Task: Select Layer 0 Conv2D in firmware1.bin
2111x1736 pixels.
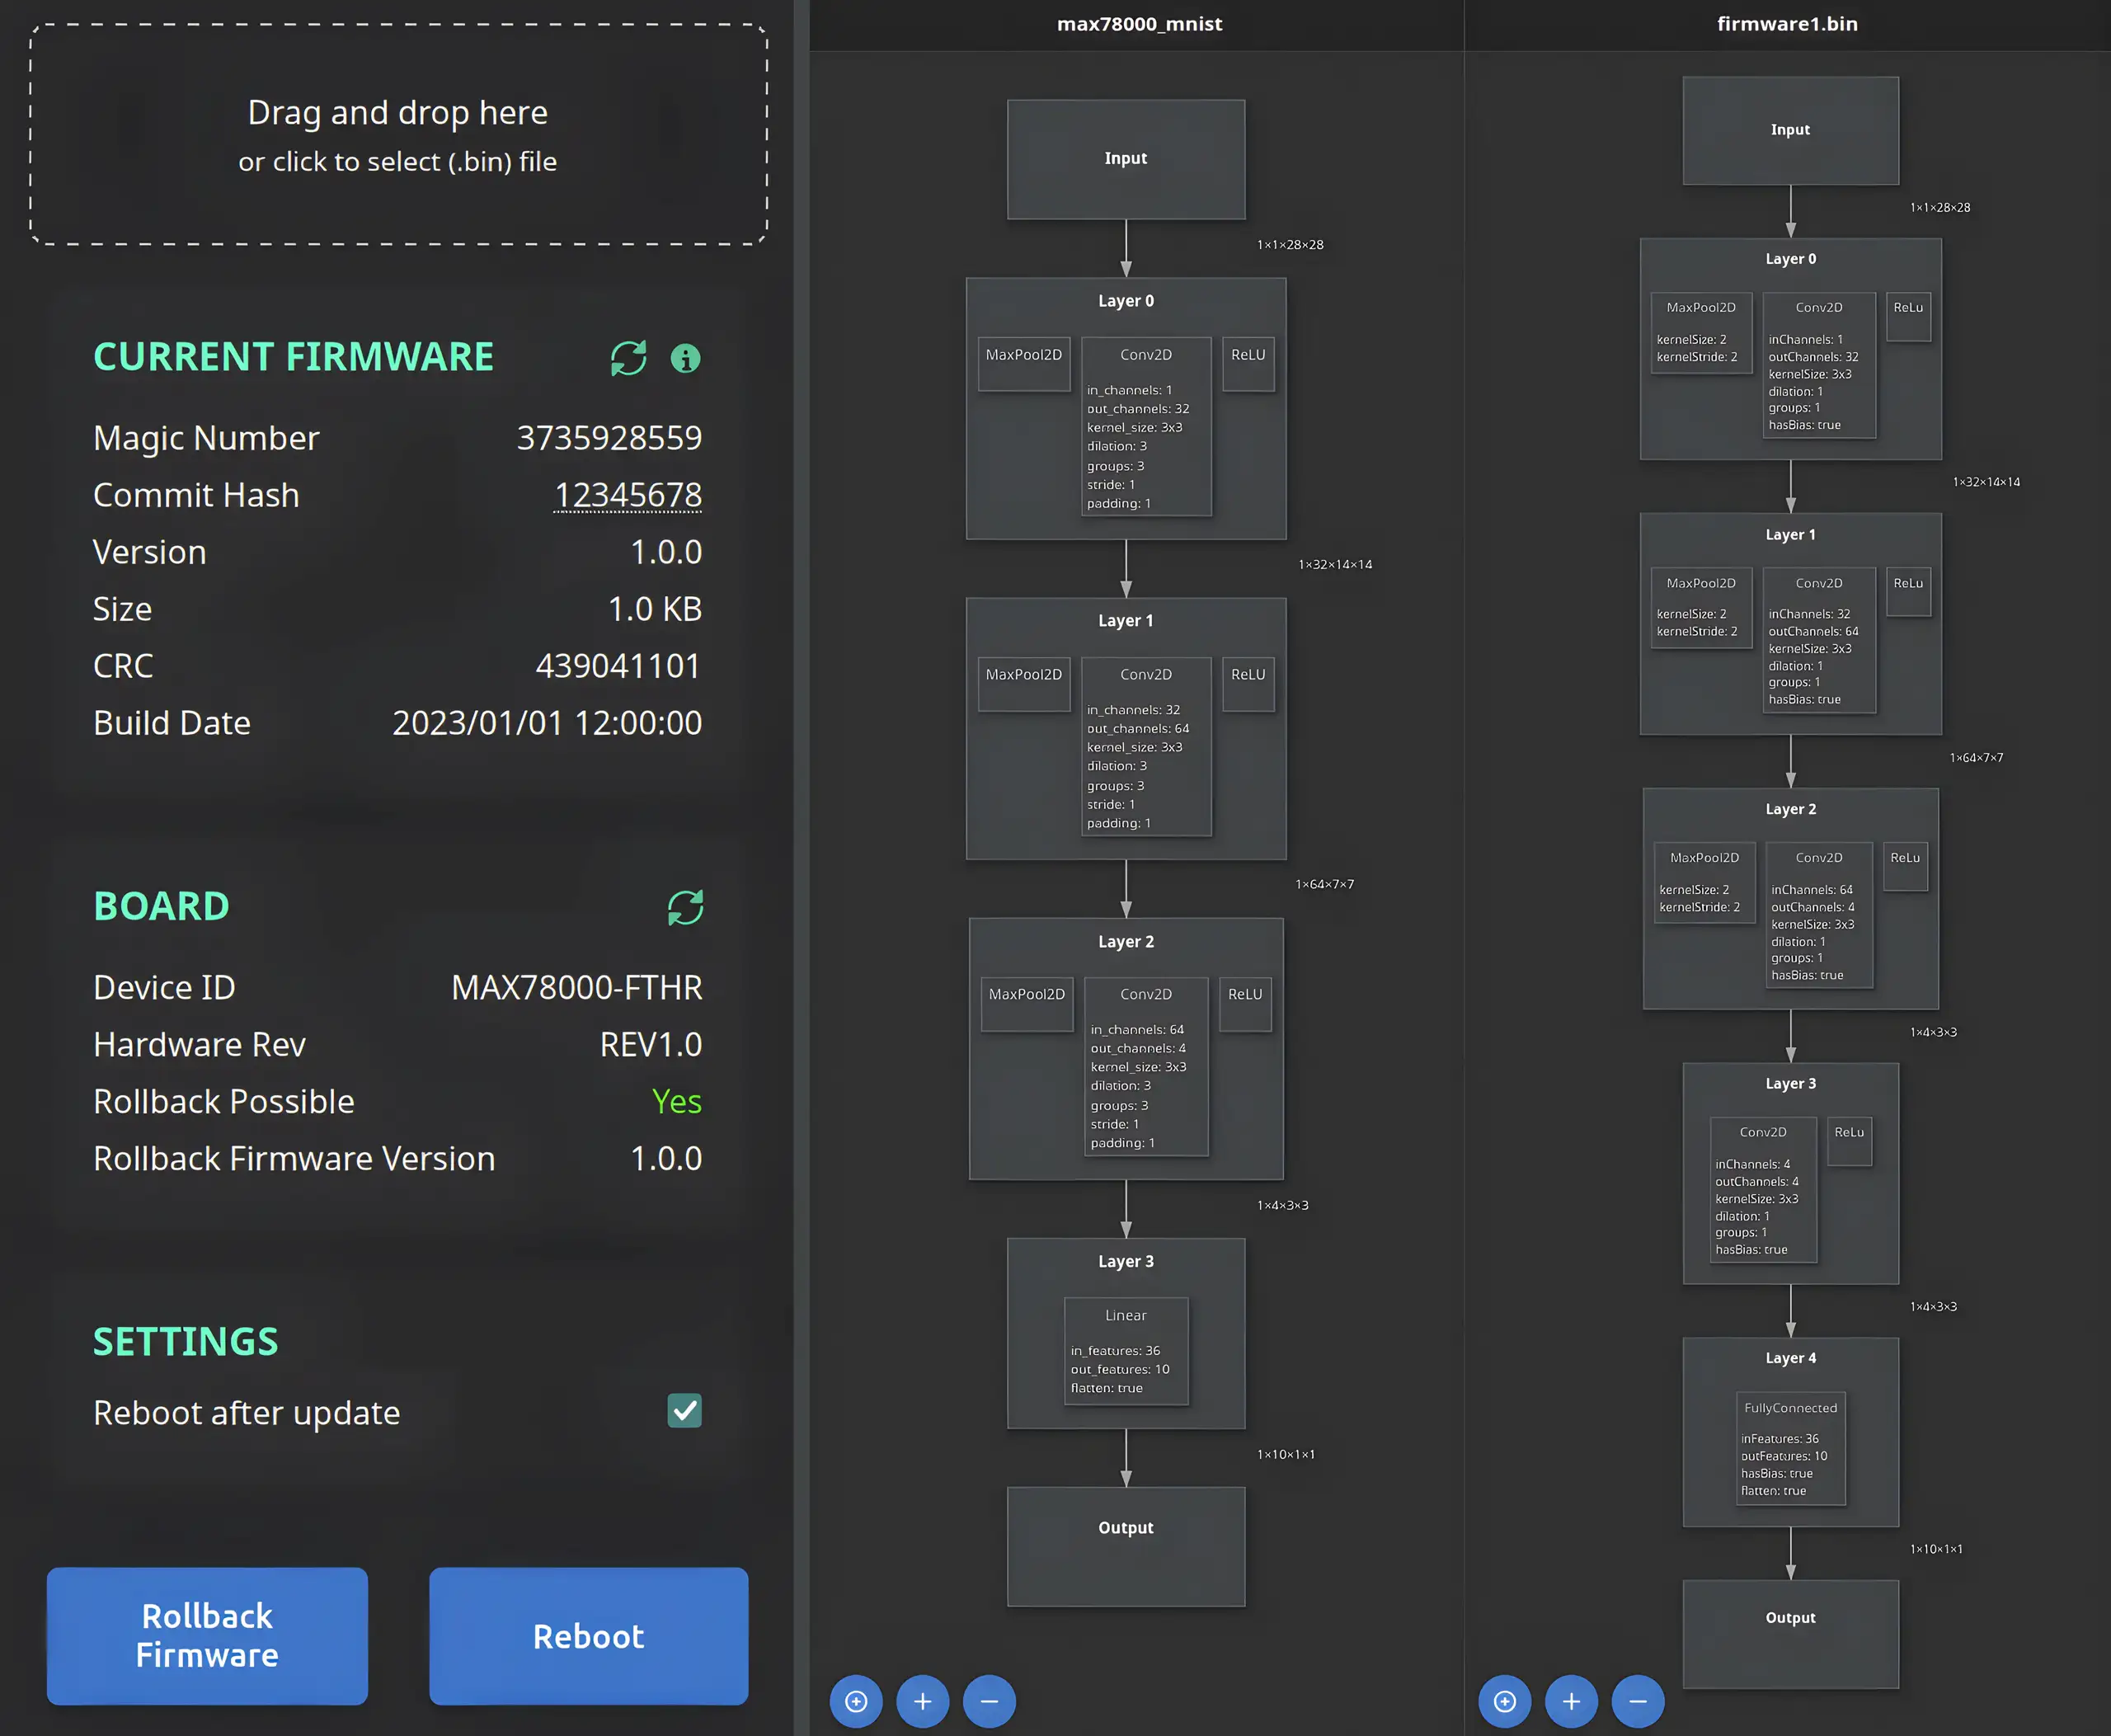Action: coord(1819,365)
